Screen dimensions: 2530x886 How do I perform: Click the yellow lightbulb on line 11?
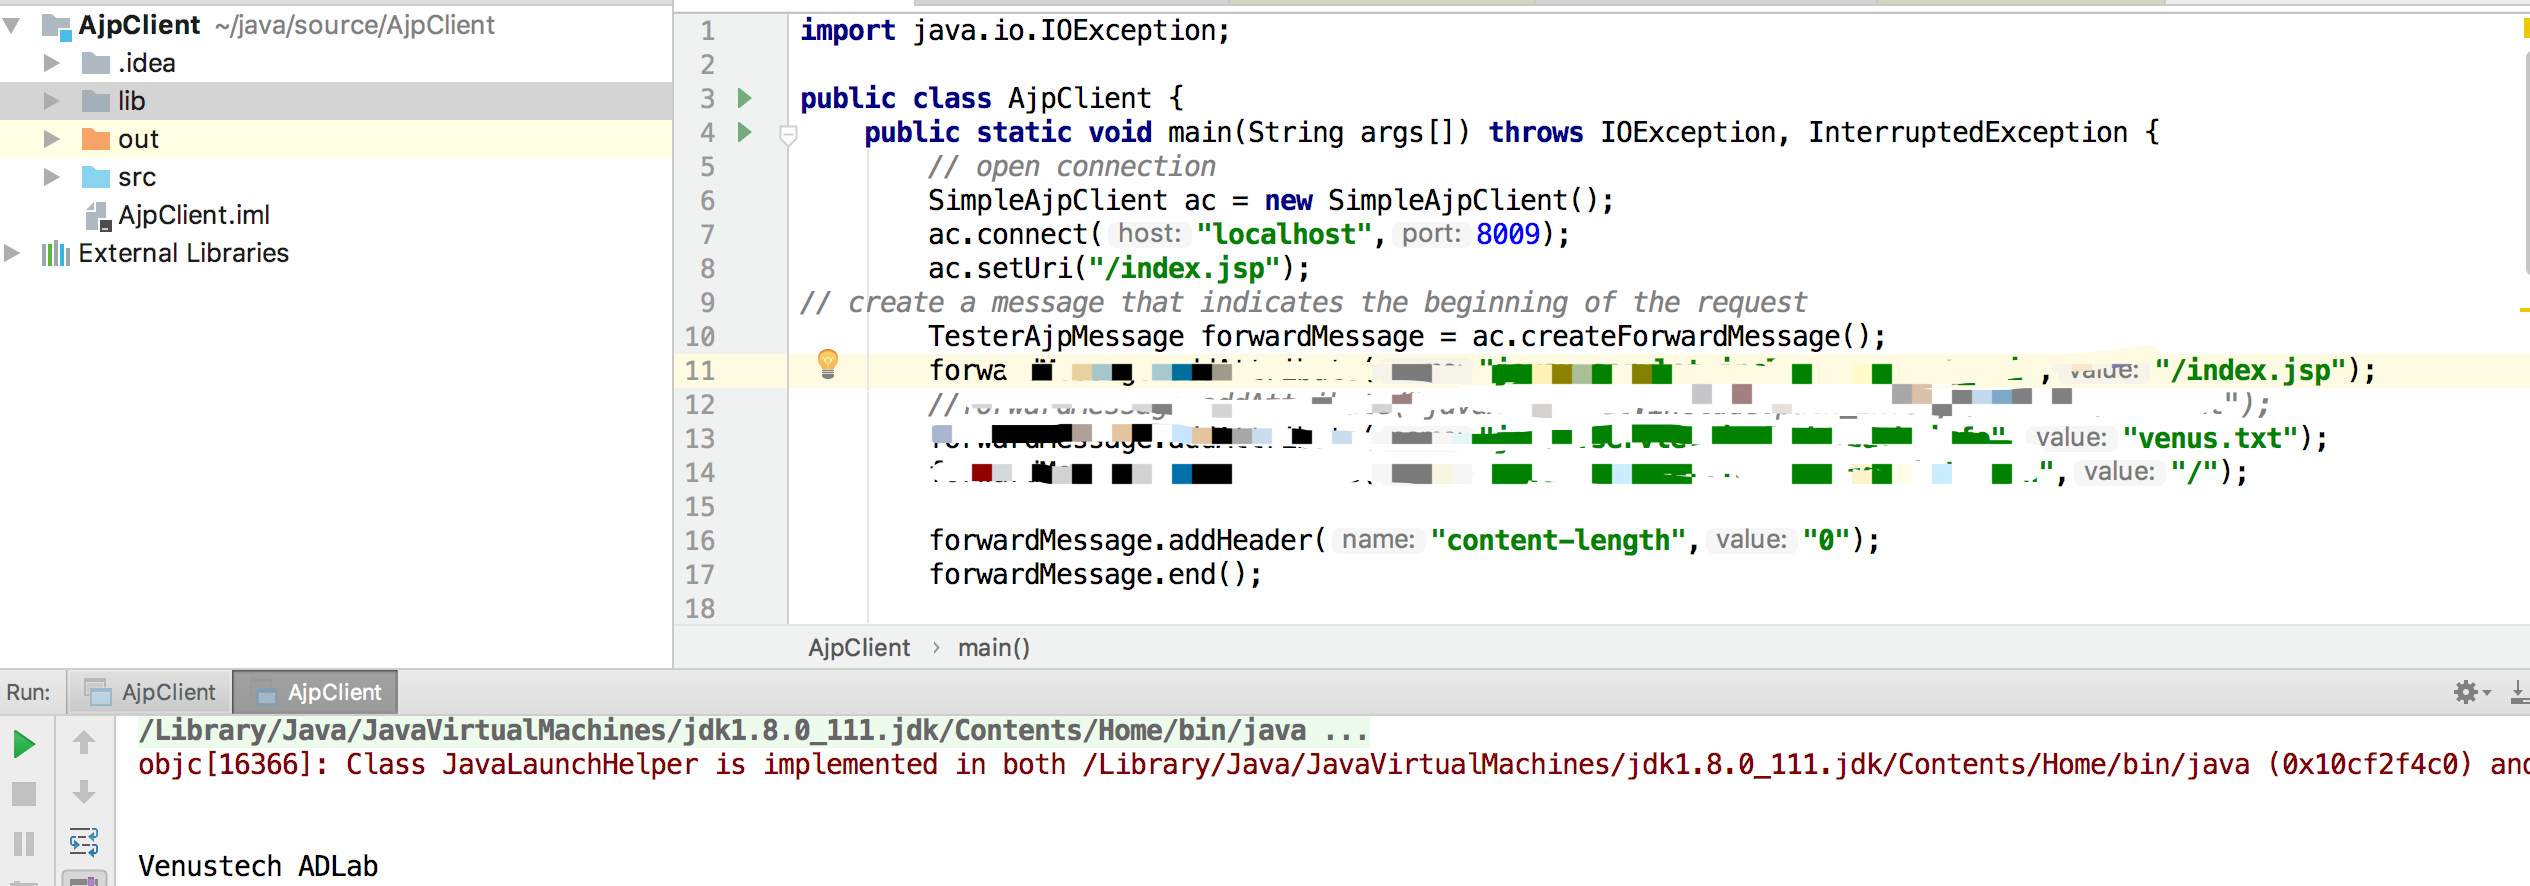point(828,364)
